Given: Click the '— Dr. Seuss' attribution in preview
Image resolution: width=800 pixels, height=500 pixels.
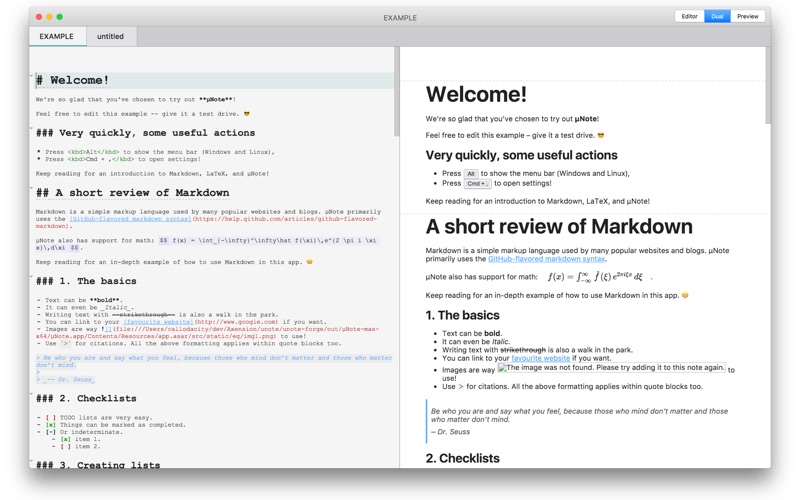Looking at the screenshot, I should pos(450,432).
